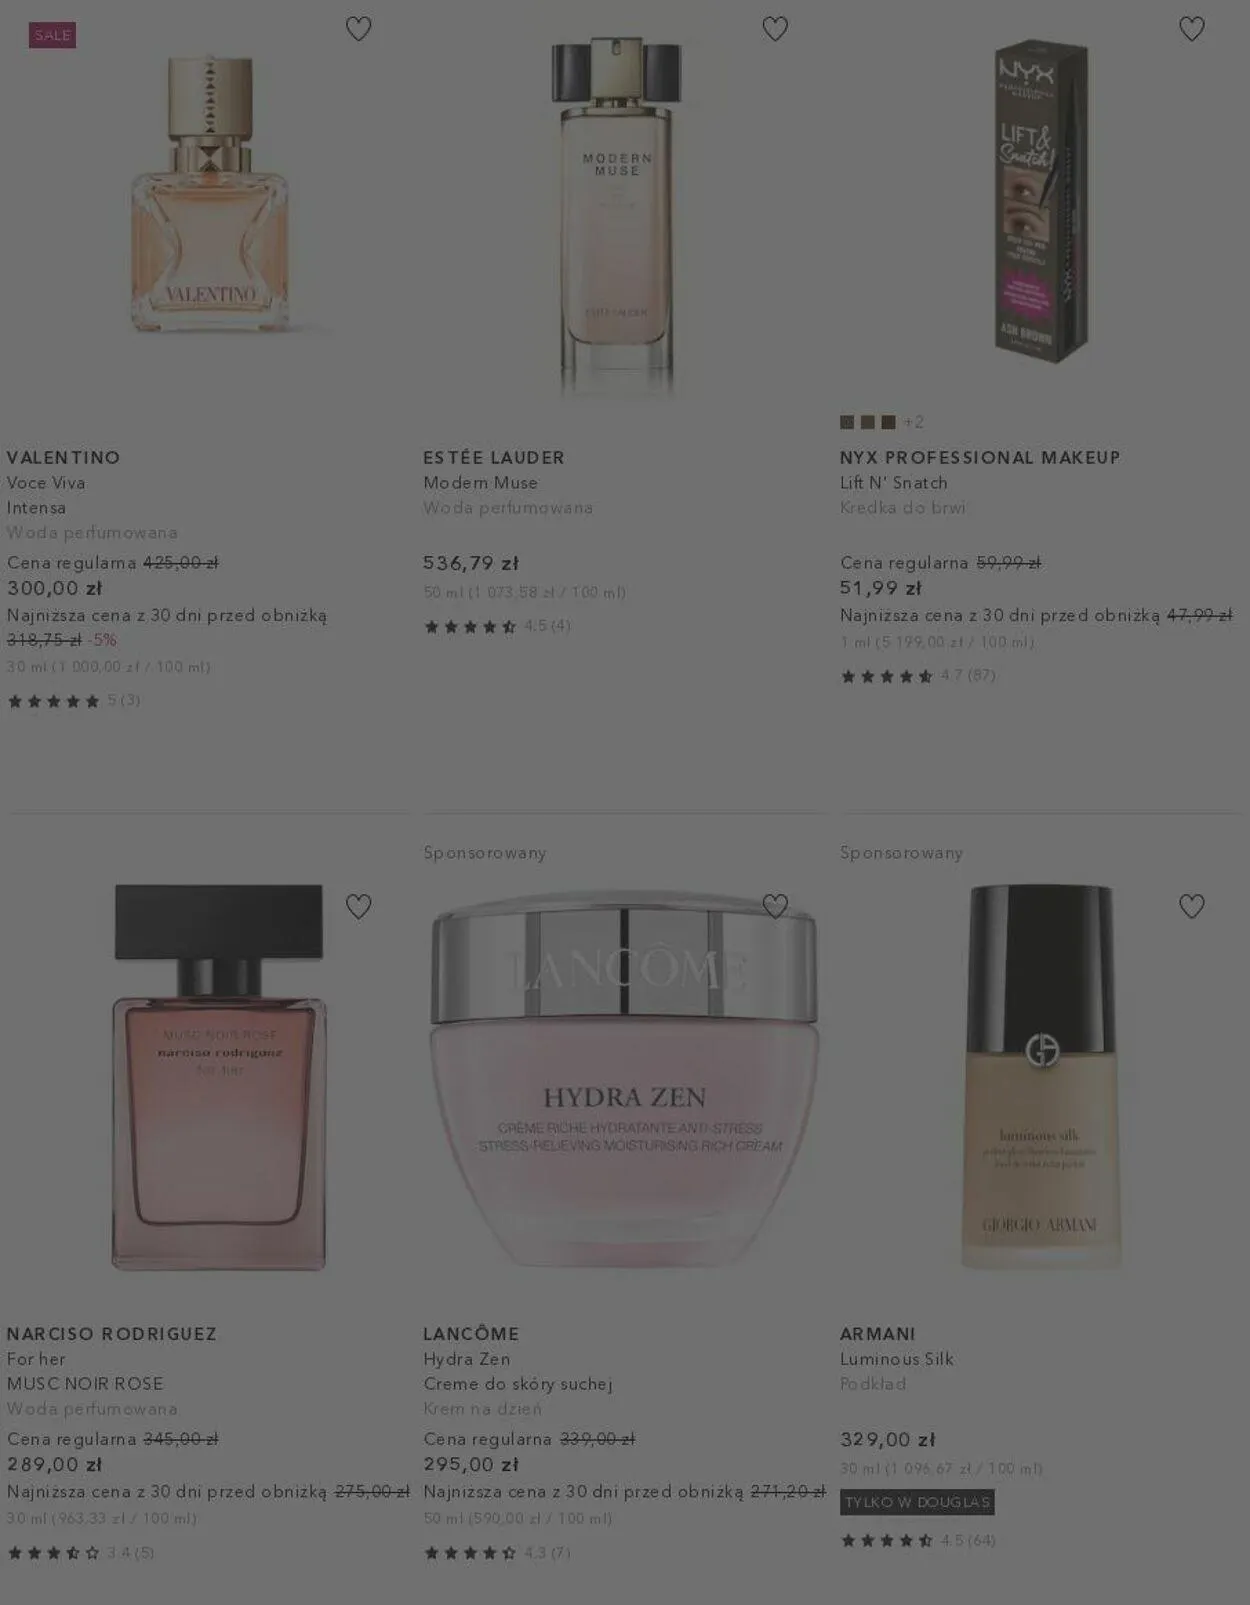Image resolution: width=1250 pixels, height=1605 pixels.
Task: Open the NYX PROFESSIONAL MAKEUP brand link
Action: coord(980,457)
